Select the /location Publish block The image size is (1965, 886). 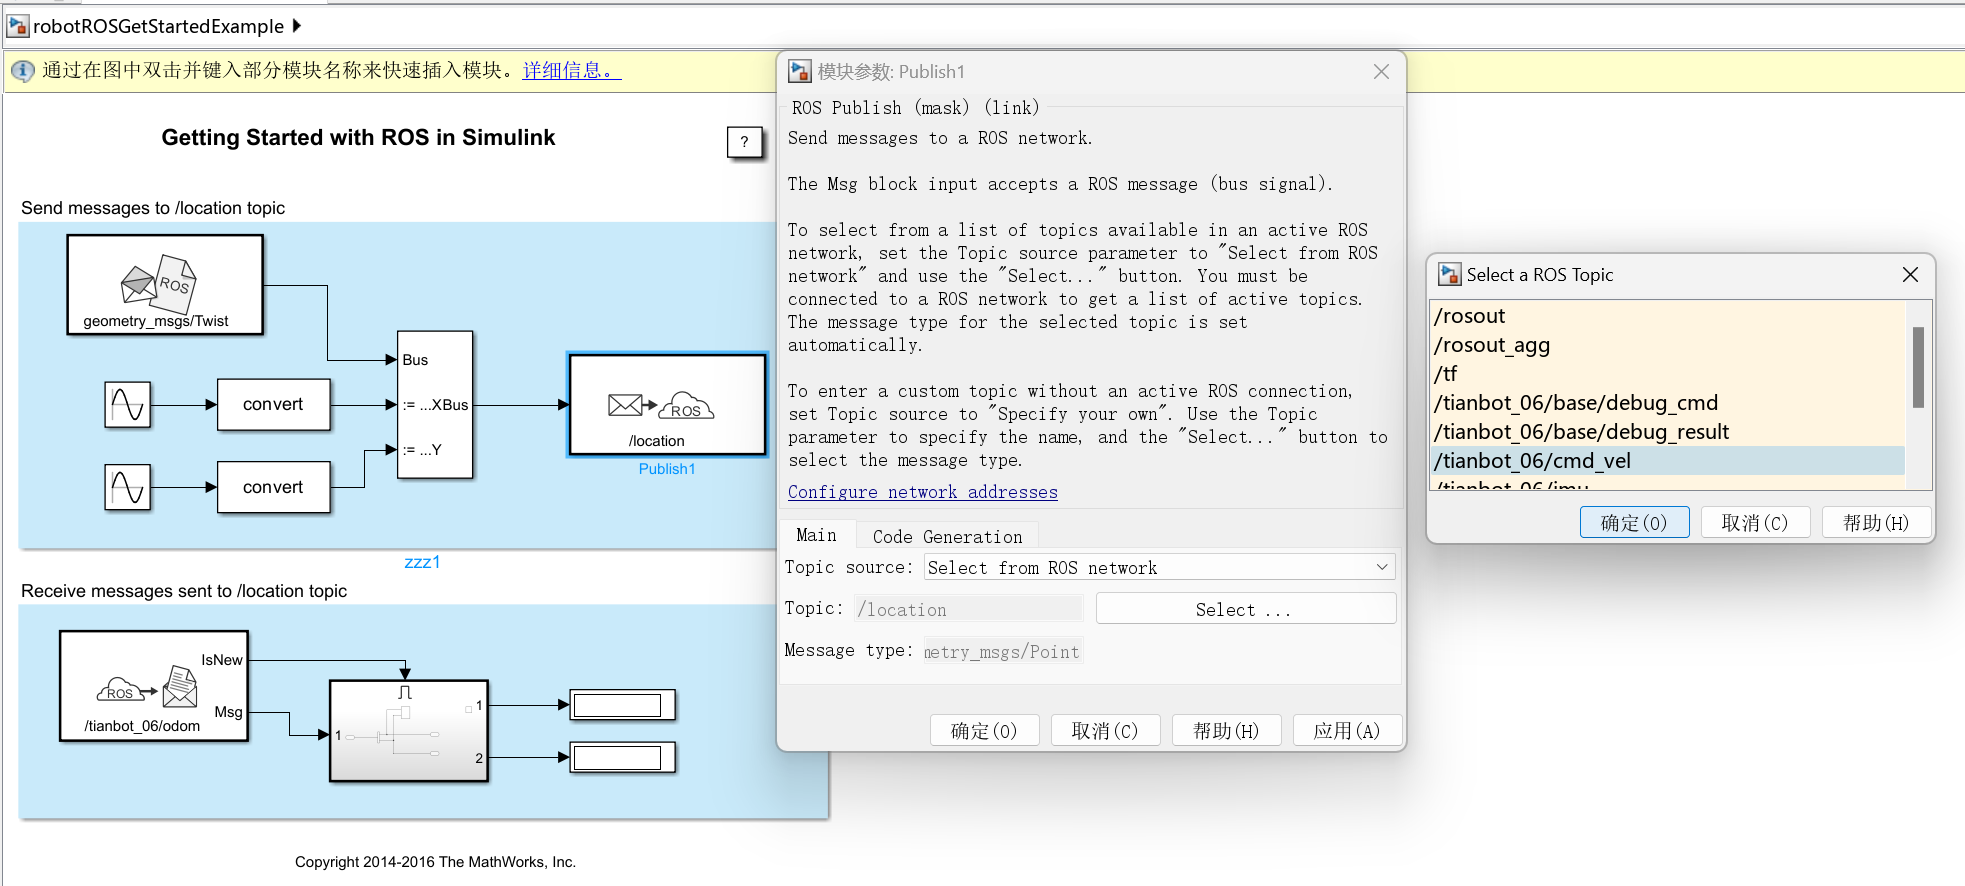[x=667, y=405]
